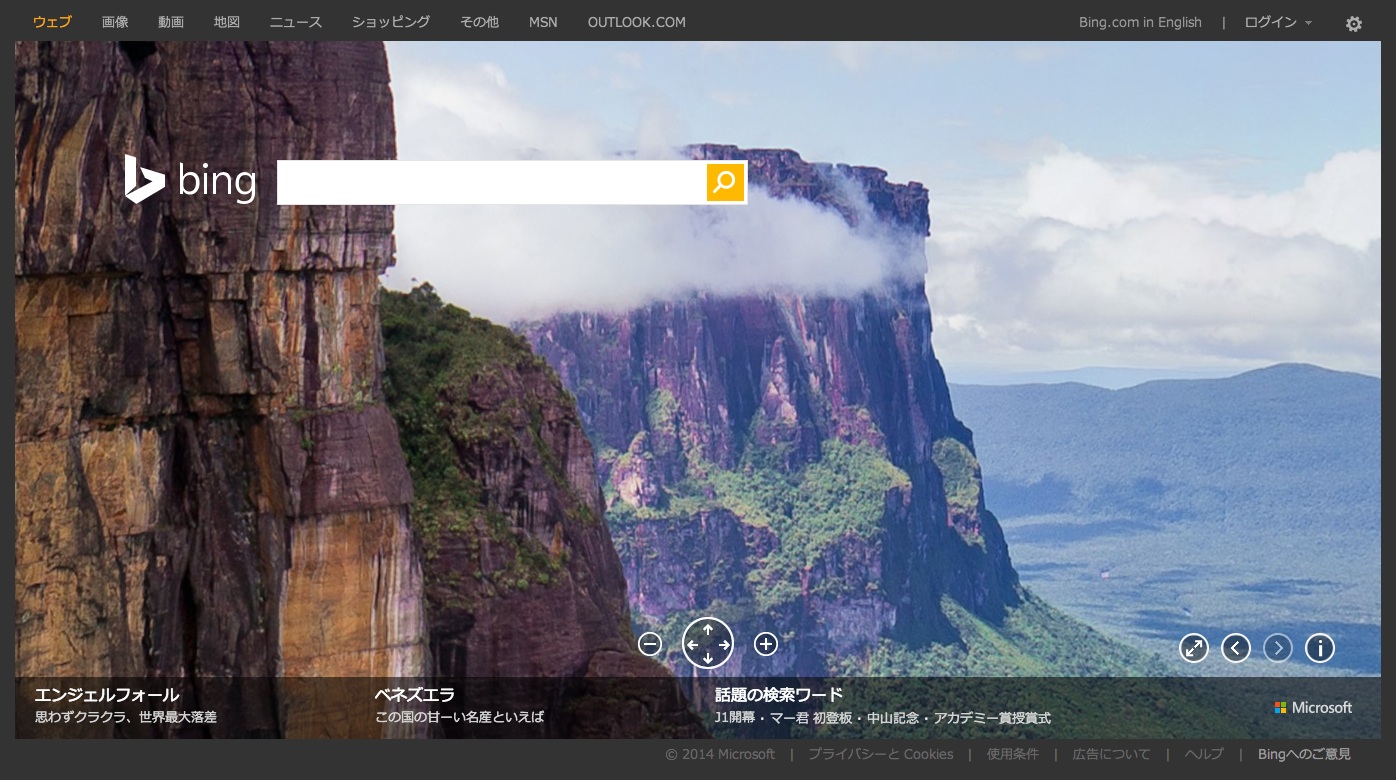Expand background image to fullscreen
The image size is (1396, 780).
[x=1194, y=648]
